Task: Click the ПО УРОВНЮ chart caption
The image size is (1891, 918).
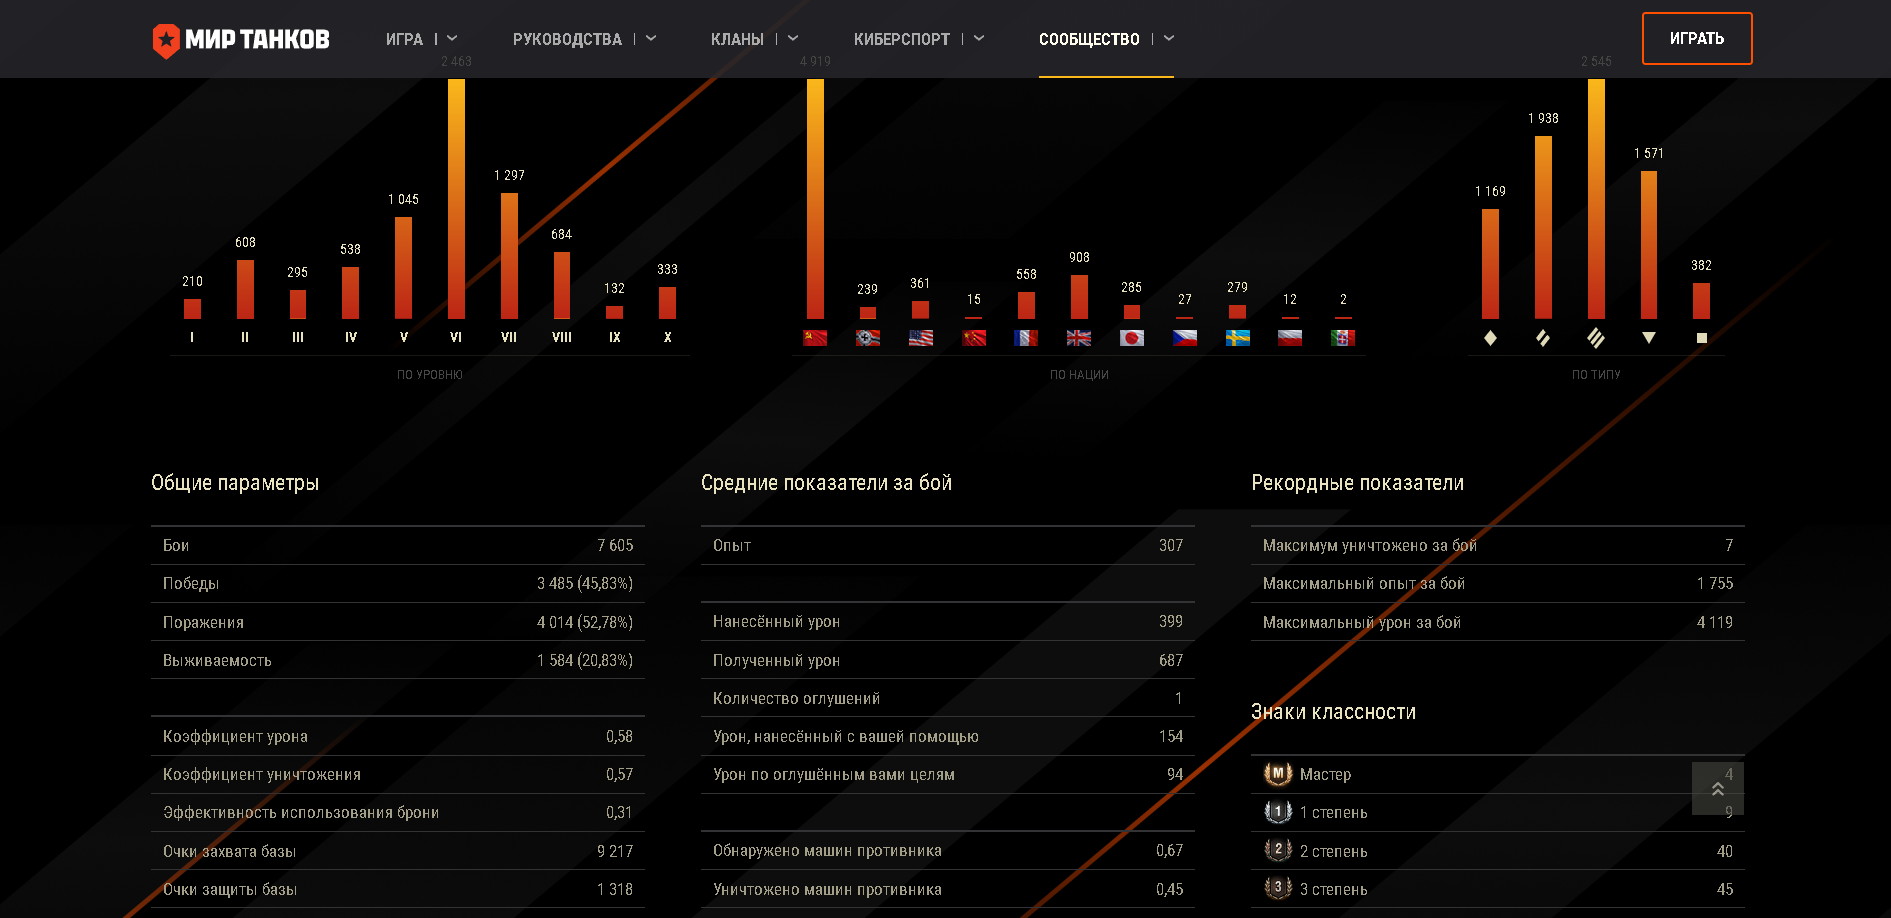Action: point(430,375)
